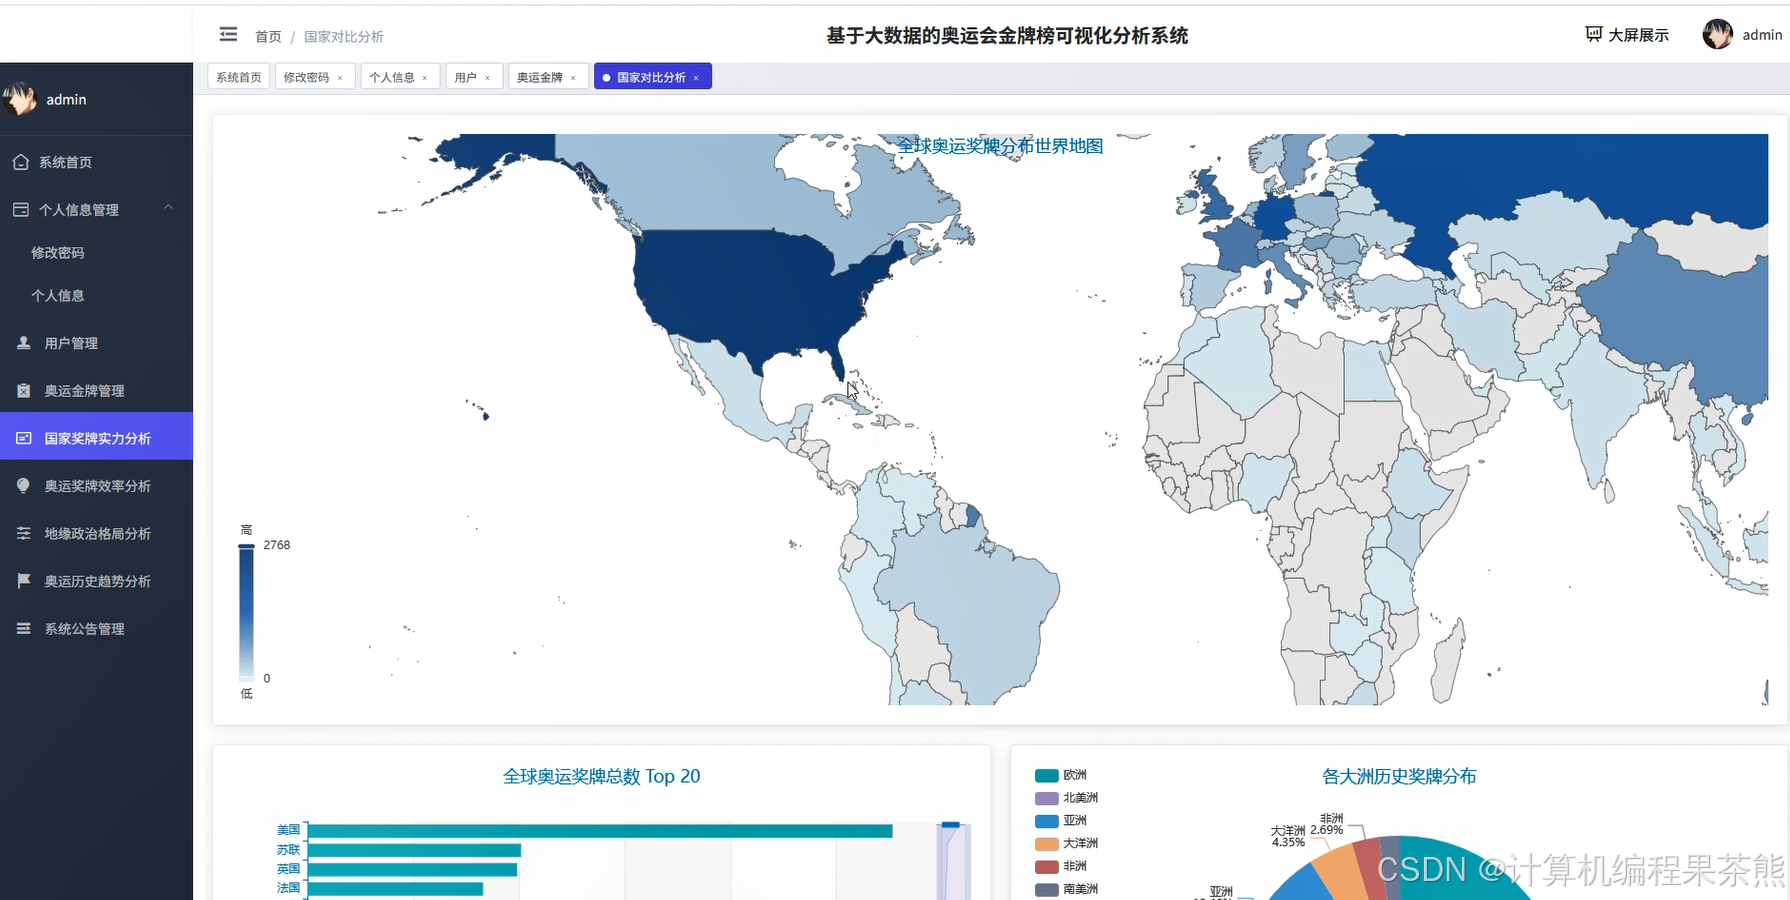
Task: Click the 英国 bar in the Top 20 chart
Action: 412,869
